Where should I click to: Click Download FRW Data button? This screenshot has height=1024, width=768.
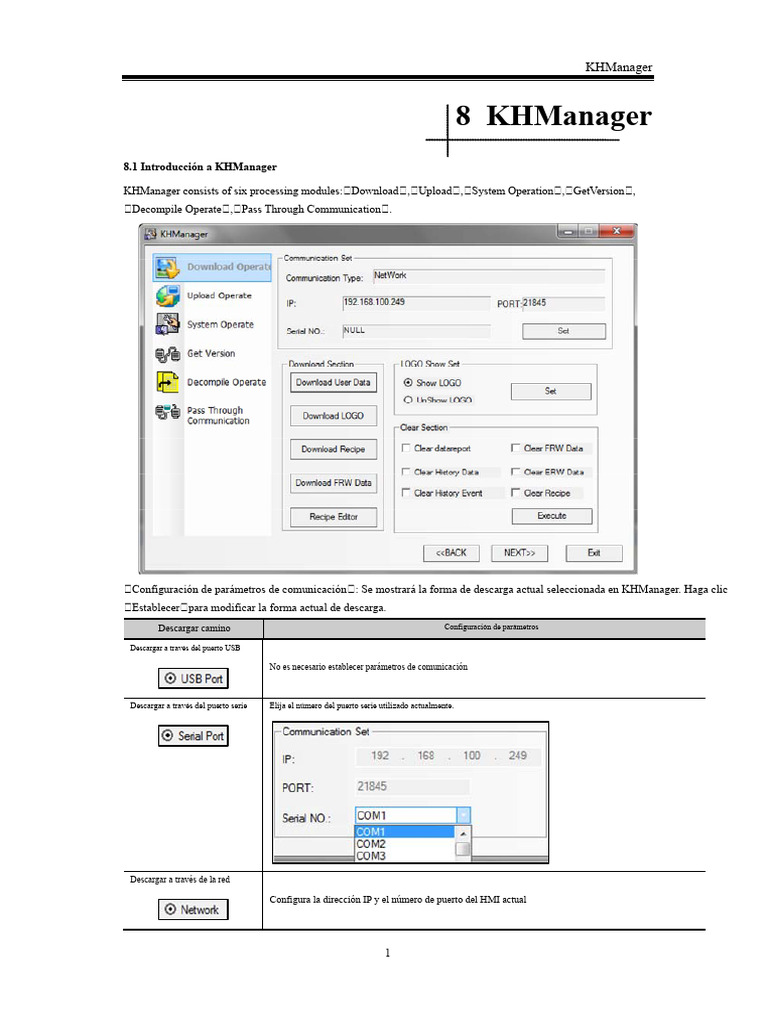pos(333,483)
